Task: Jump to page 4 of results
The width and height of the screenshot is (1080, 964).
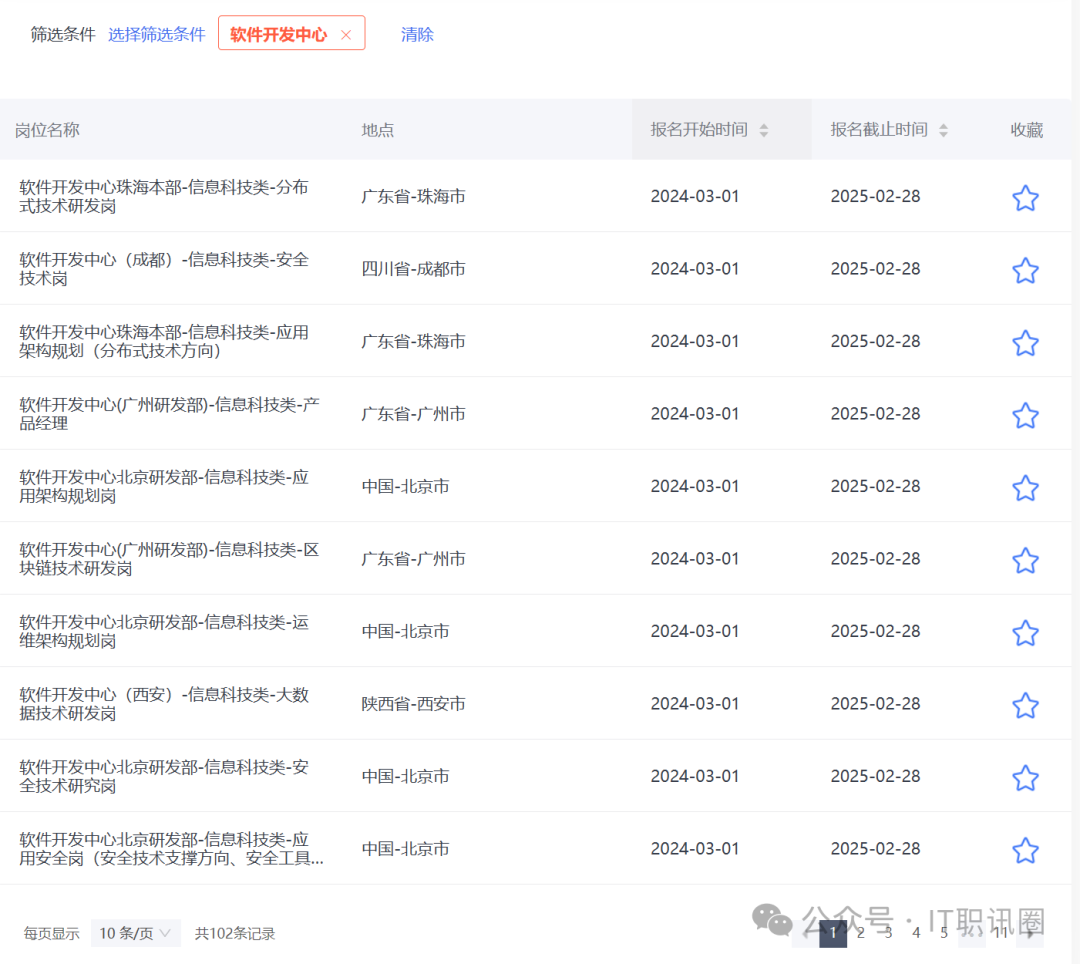Action: 916,933
